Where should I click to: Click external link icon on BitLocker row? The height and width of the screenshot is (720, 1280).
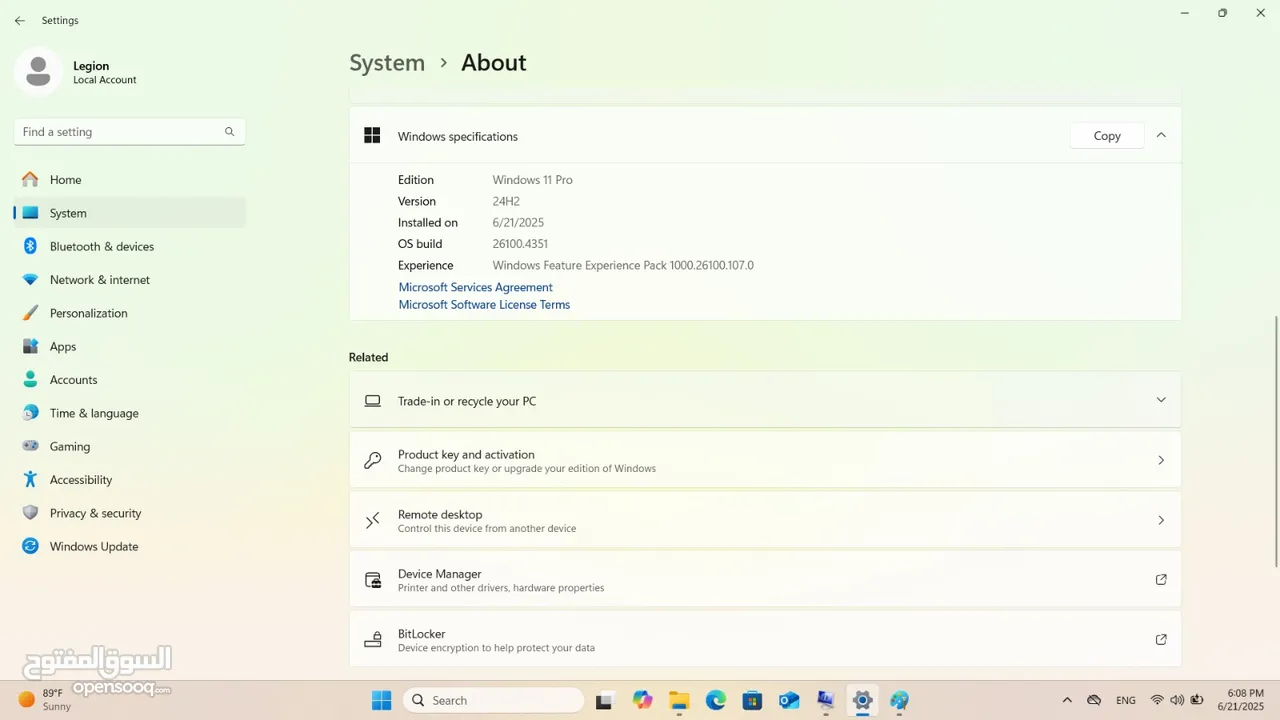(x=1161, y=639)
